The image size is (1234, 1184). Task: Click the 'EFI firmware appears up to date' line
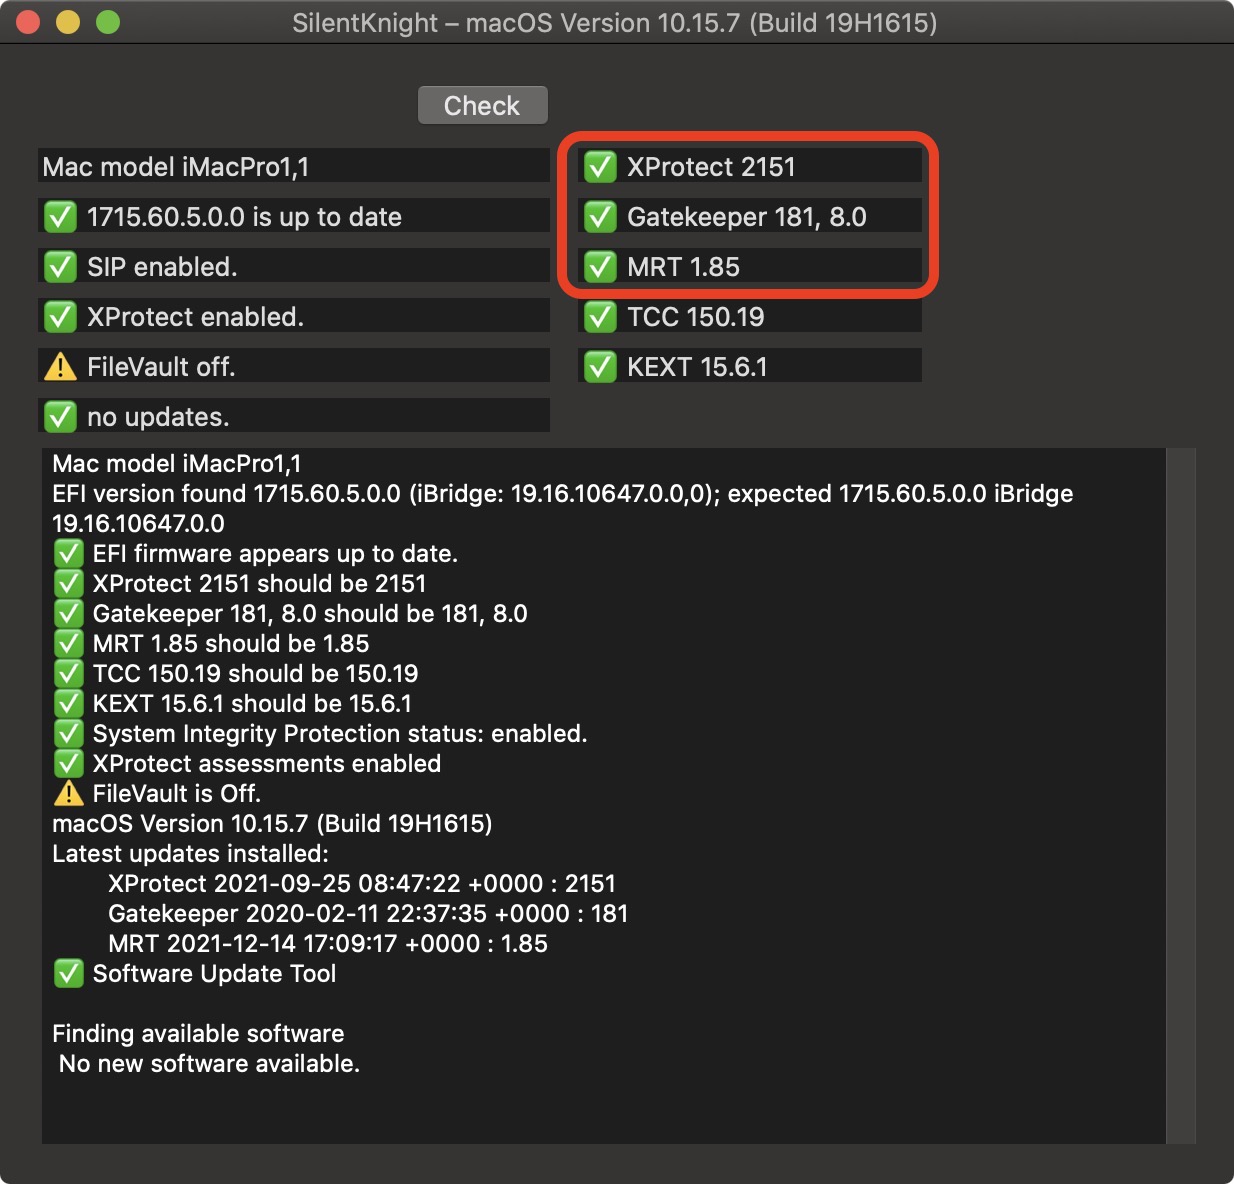tap(274, 554)
